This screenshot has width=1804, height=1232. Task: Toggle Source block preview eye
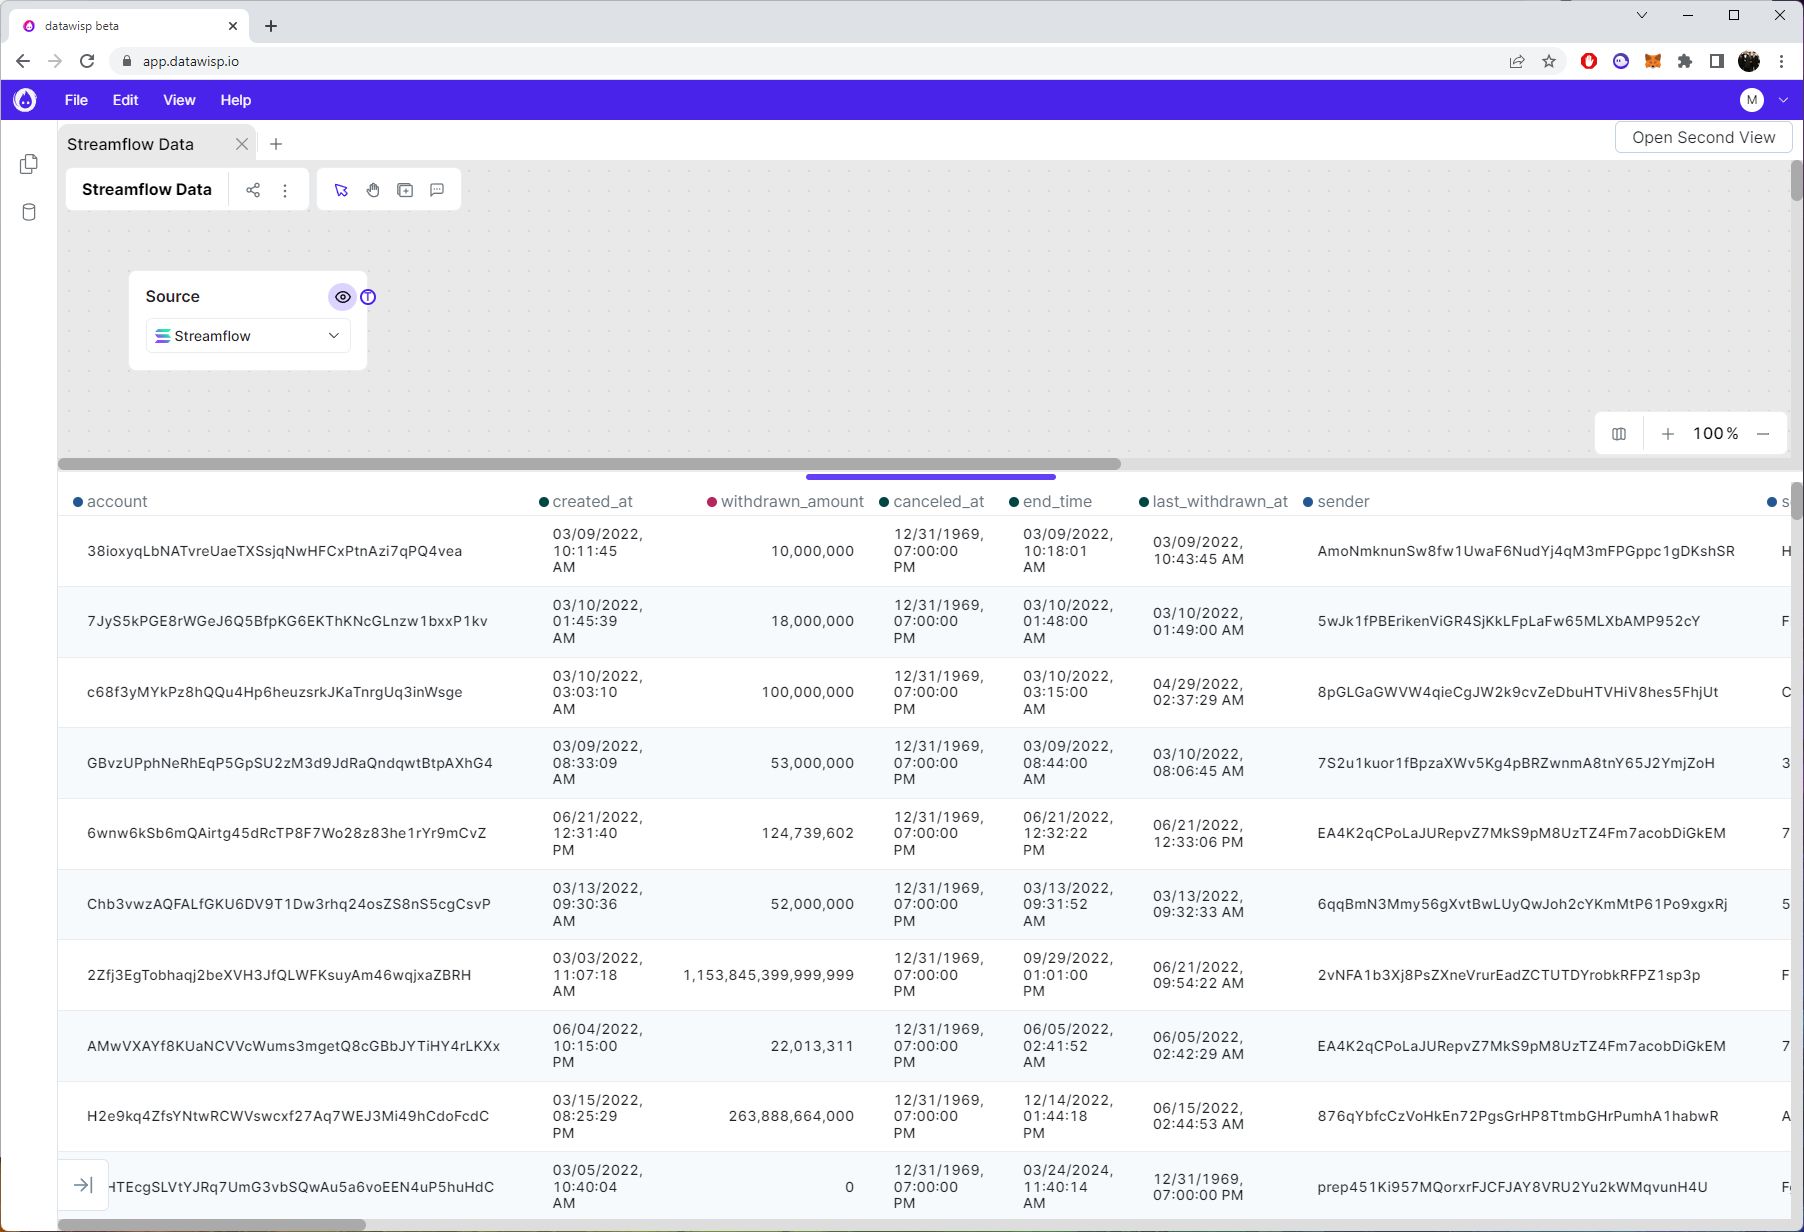tap(342, 297)
